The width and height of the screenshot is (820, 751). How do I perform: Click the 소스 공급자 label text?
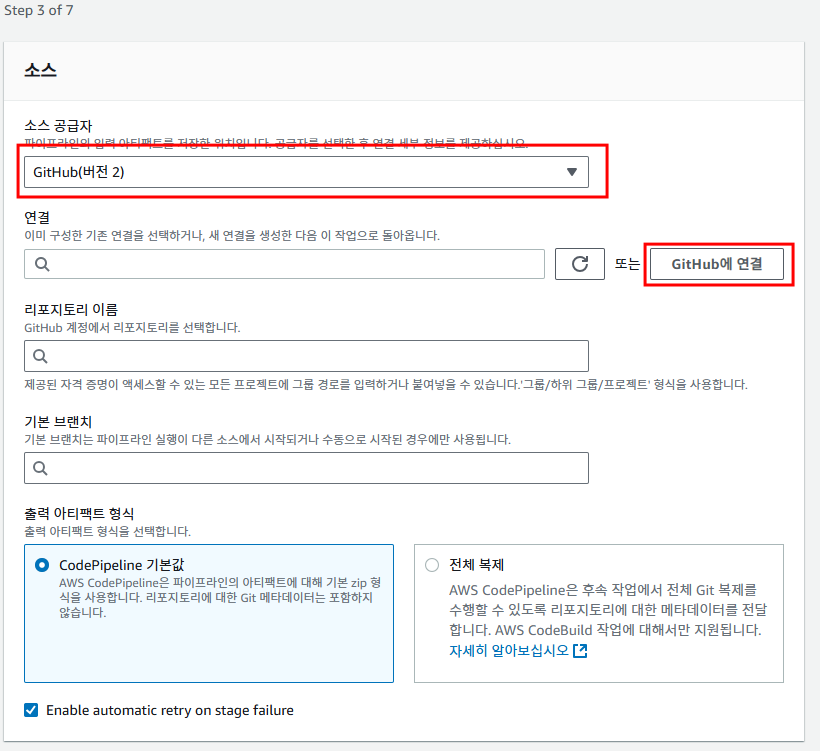[58, 126]
